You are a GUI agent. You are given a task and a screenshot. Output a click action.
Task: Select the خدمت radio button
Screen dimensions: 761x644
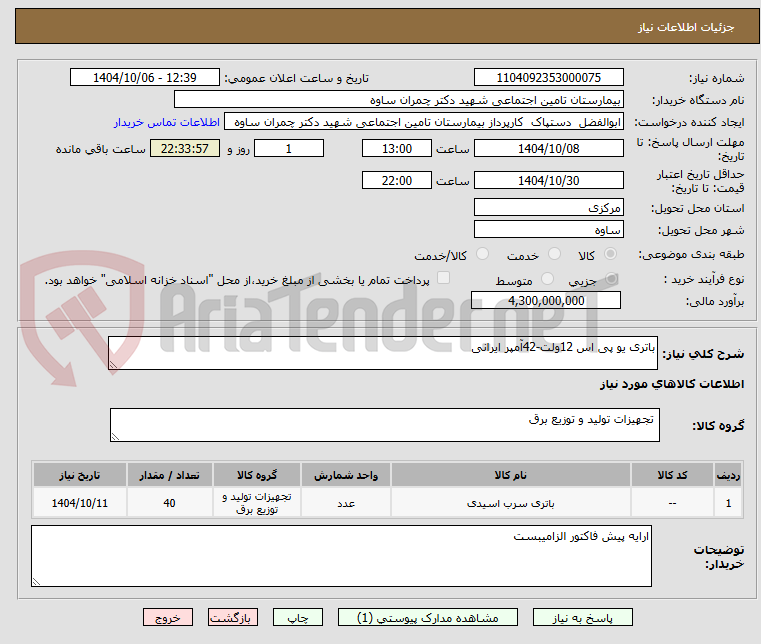point(554,254)
